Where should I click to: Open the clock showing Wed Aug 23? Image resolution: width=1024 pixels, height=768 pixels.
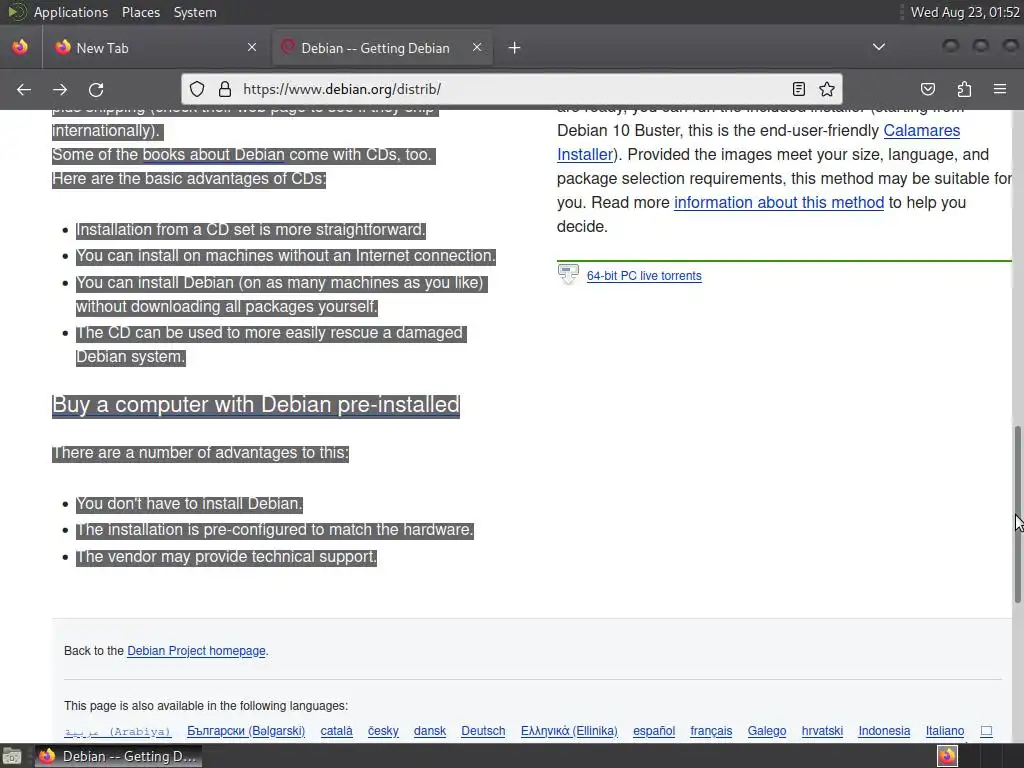click(x=965, y=12)
